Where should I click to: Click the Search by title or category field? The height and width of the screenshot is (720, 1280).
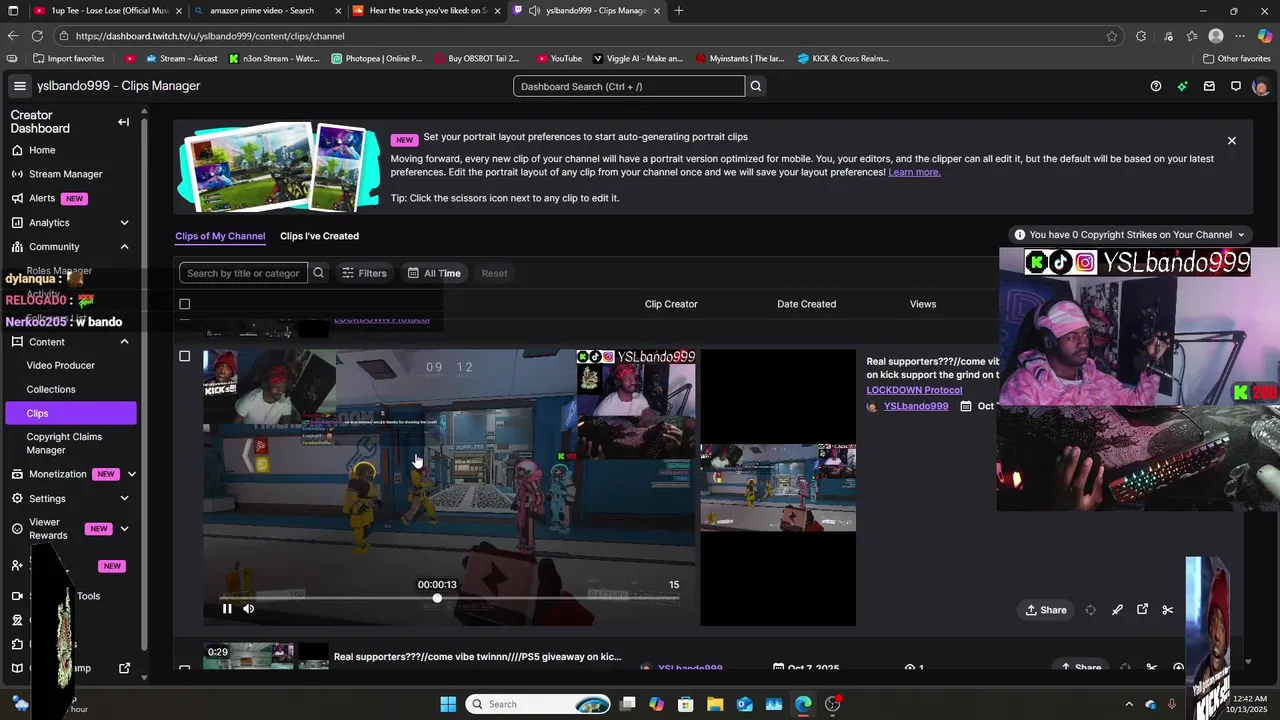click(x=243, y=273)
